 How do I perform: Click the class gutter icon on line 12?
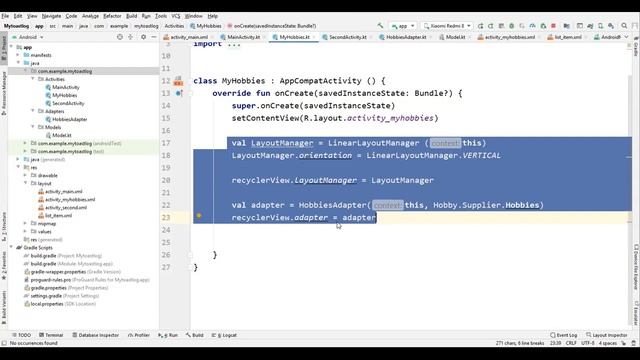tap(178, 80)
